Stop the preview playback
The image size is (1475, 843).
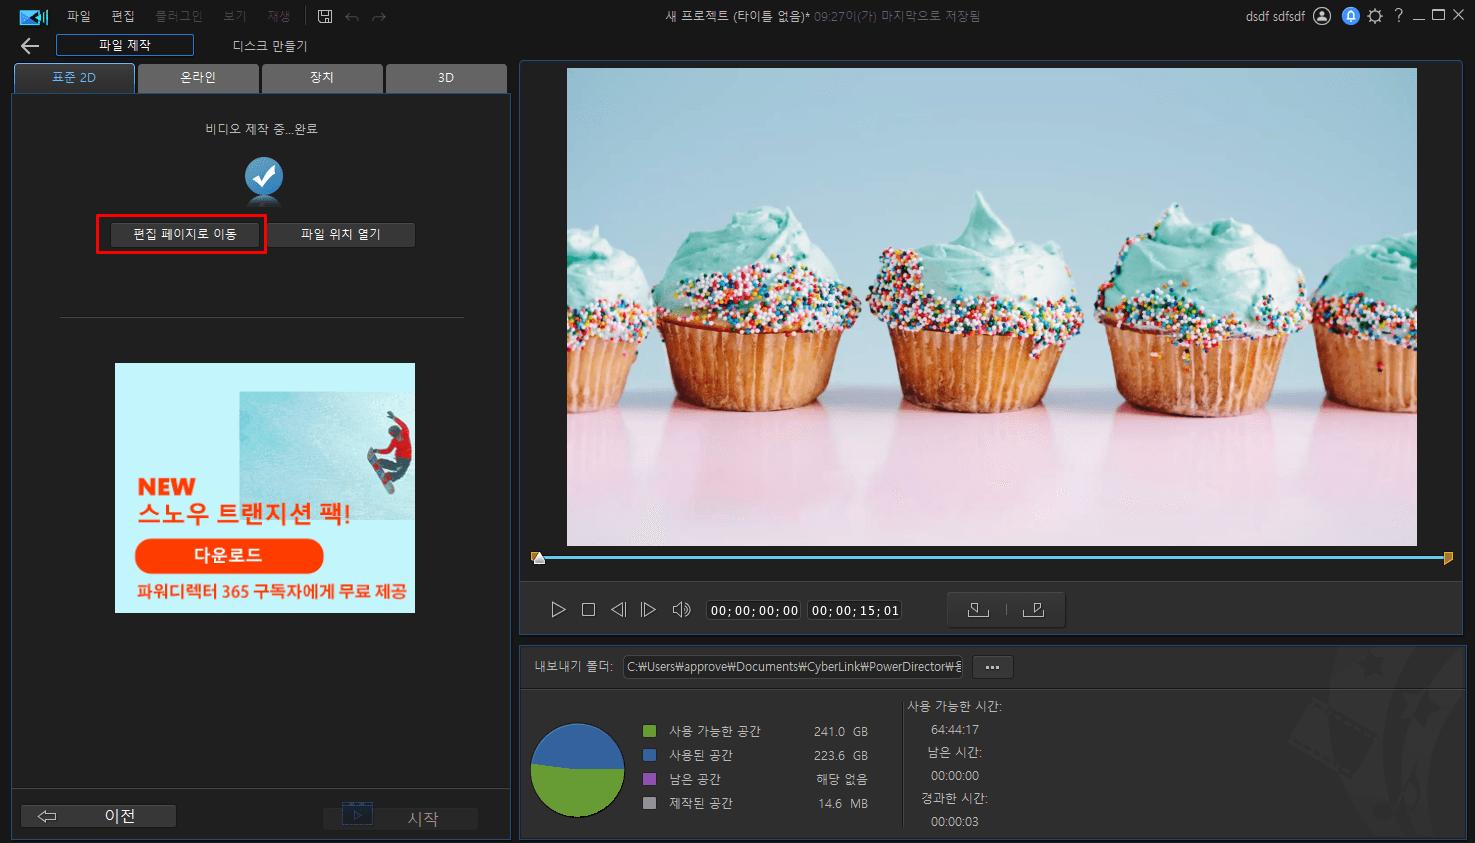588,610
